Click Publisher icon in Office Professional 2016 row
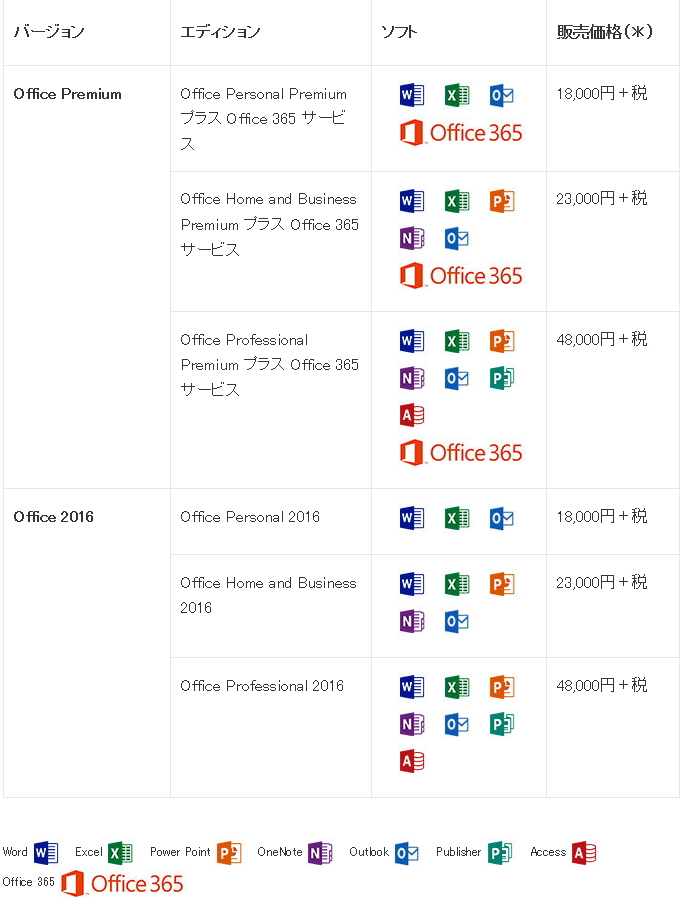This screenshot has height=900, width=686. point(502,724)
